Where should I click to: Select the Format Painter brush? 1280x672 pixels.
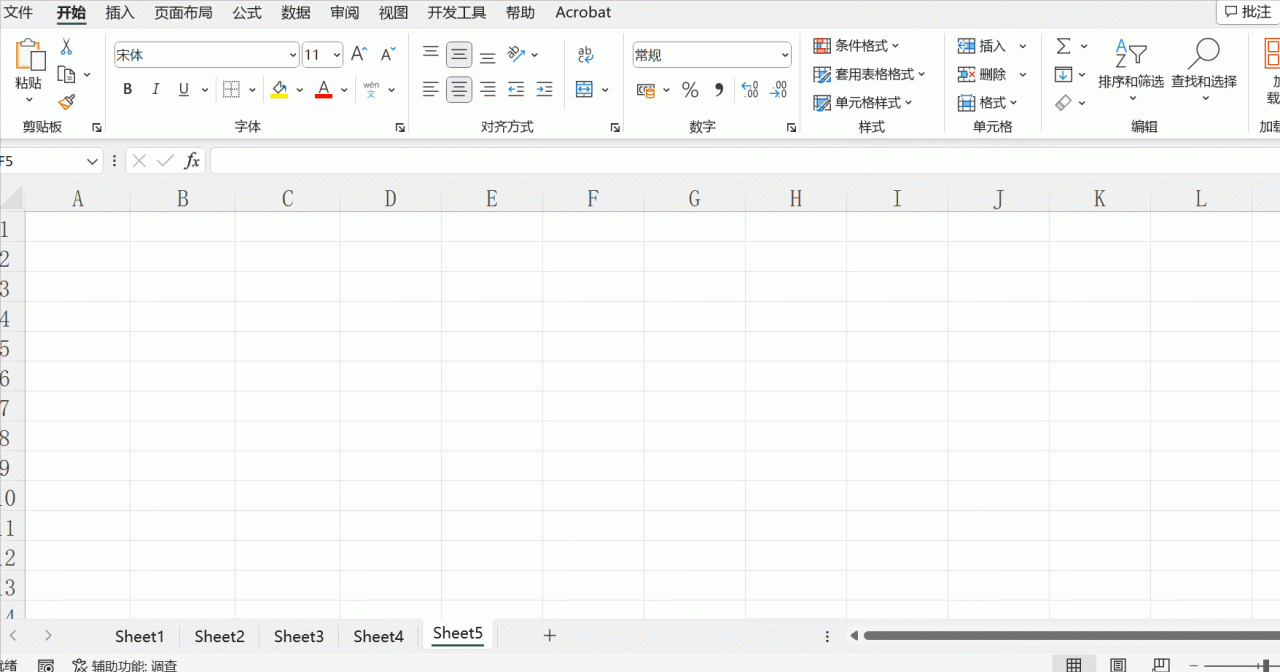coord(66,102)
